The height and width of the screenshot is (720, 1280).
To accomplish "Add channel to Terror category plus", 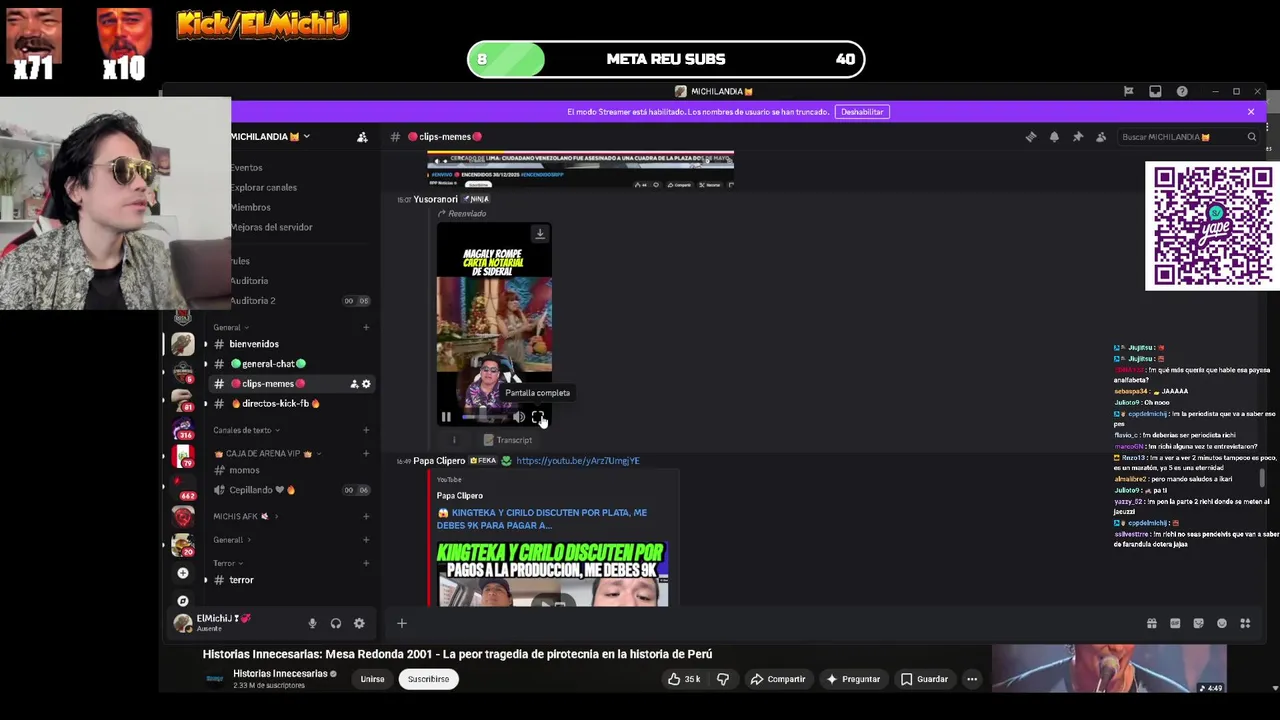I will pos(366,563).
